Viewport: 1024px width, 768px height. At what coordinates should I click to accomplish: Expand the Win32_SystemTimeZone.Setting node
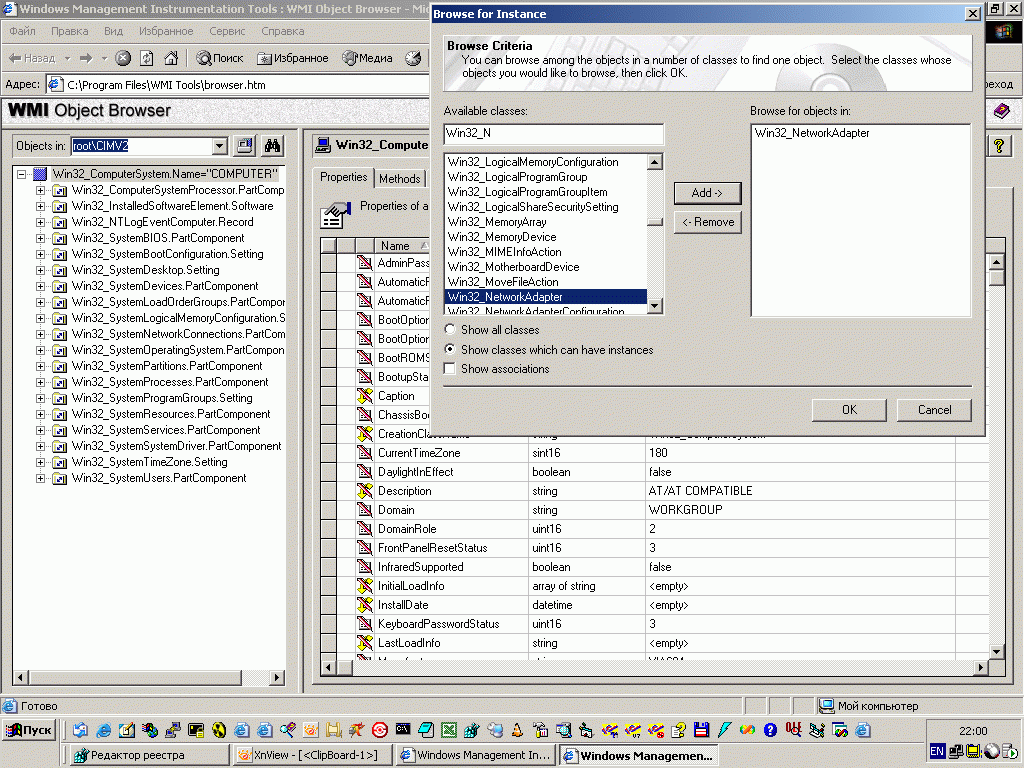coord(40,462)
